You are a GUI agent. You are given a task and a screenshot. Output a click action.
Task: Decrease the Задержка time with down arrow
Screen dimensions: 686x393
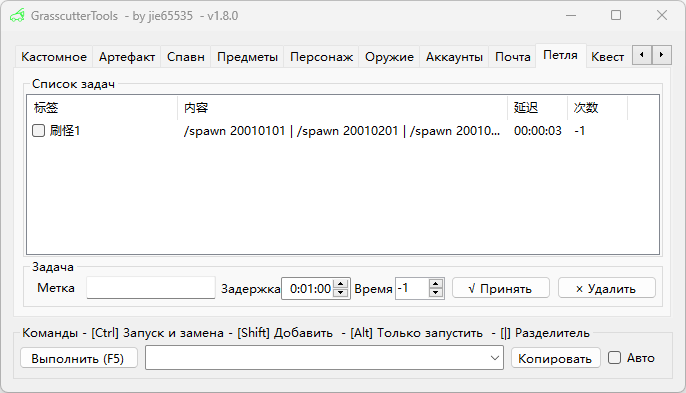[x=340, y=293]
